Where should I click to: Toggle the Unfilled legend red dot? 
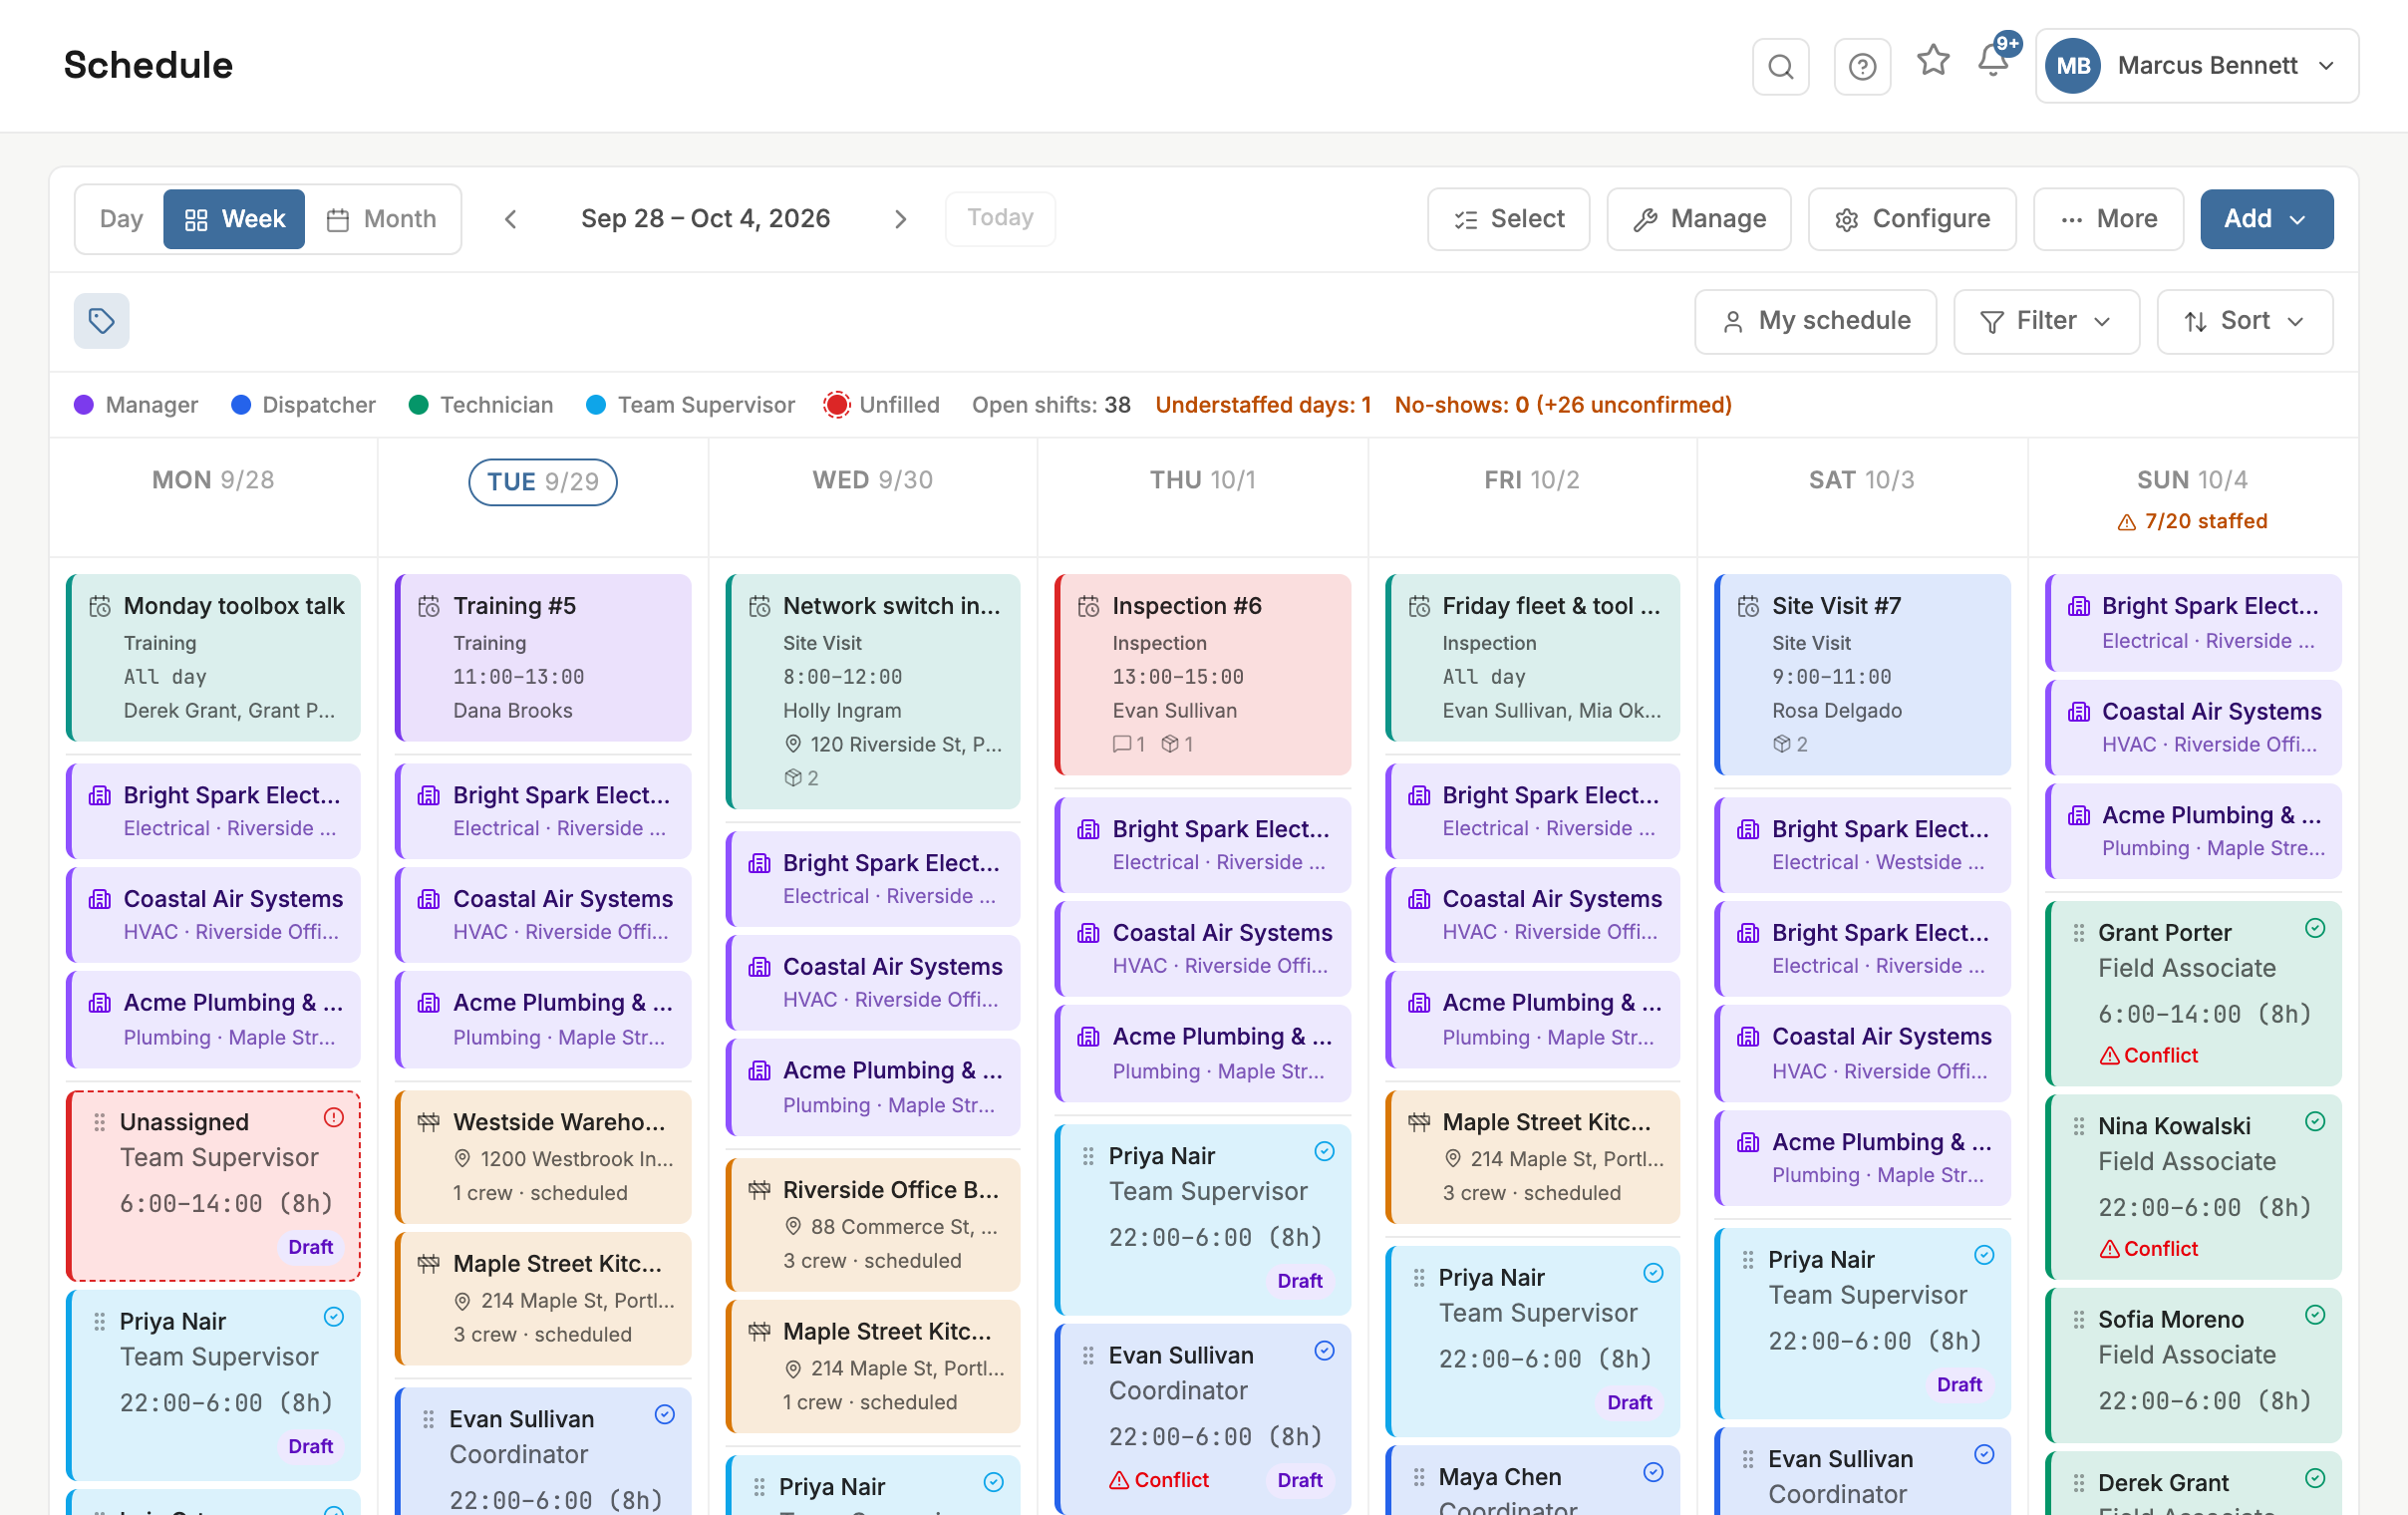pyautogui.click(x=836, y=405)
